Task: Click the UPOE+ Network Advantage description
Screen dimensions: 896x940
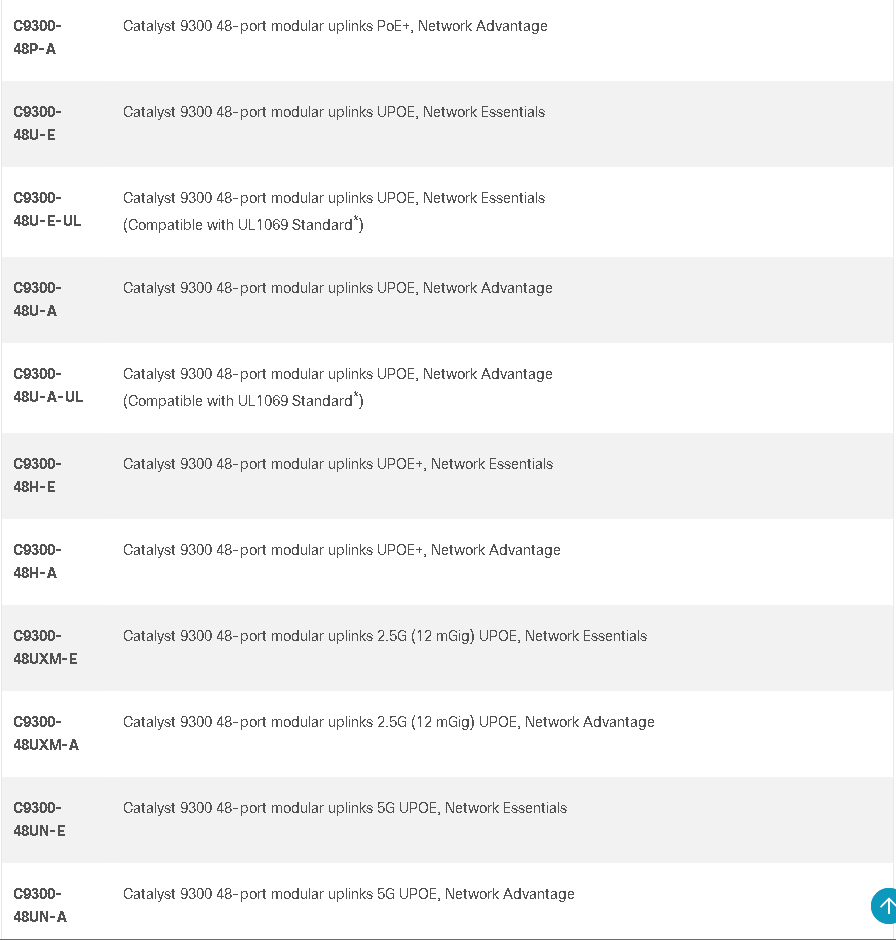Action: 342,550
